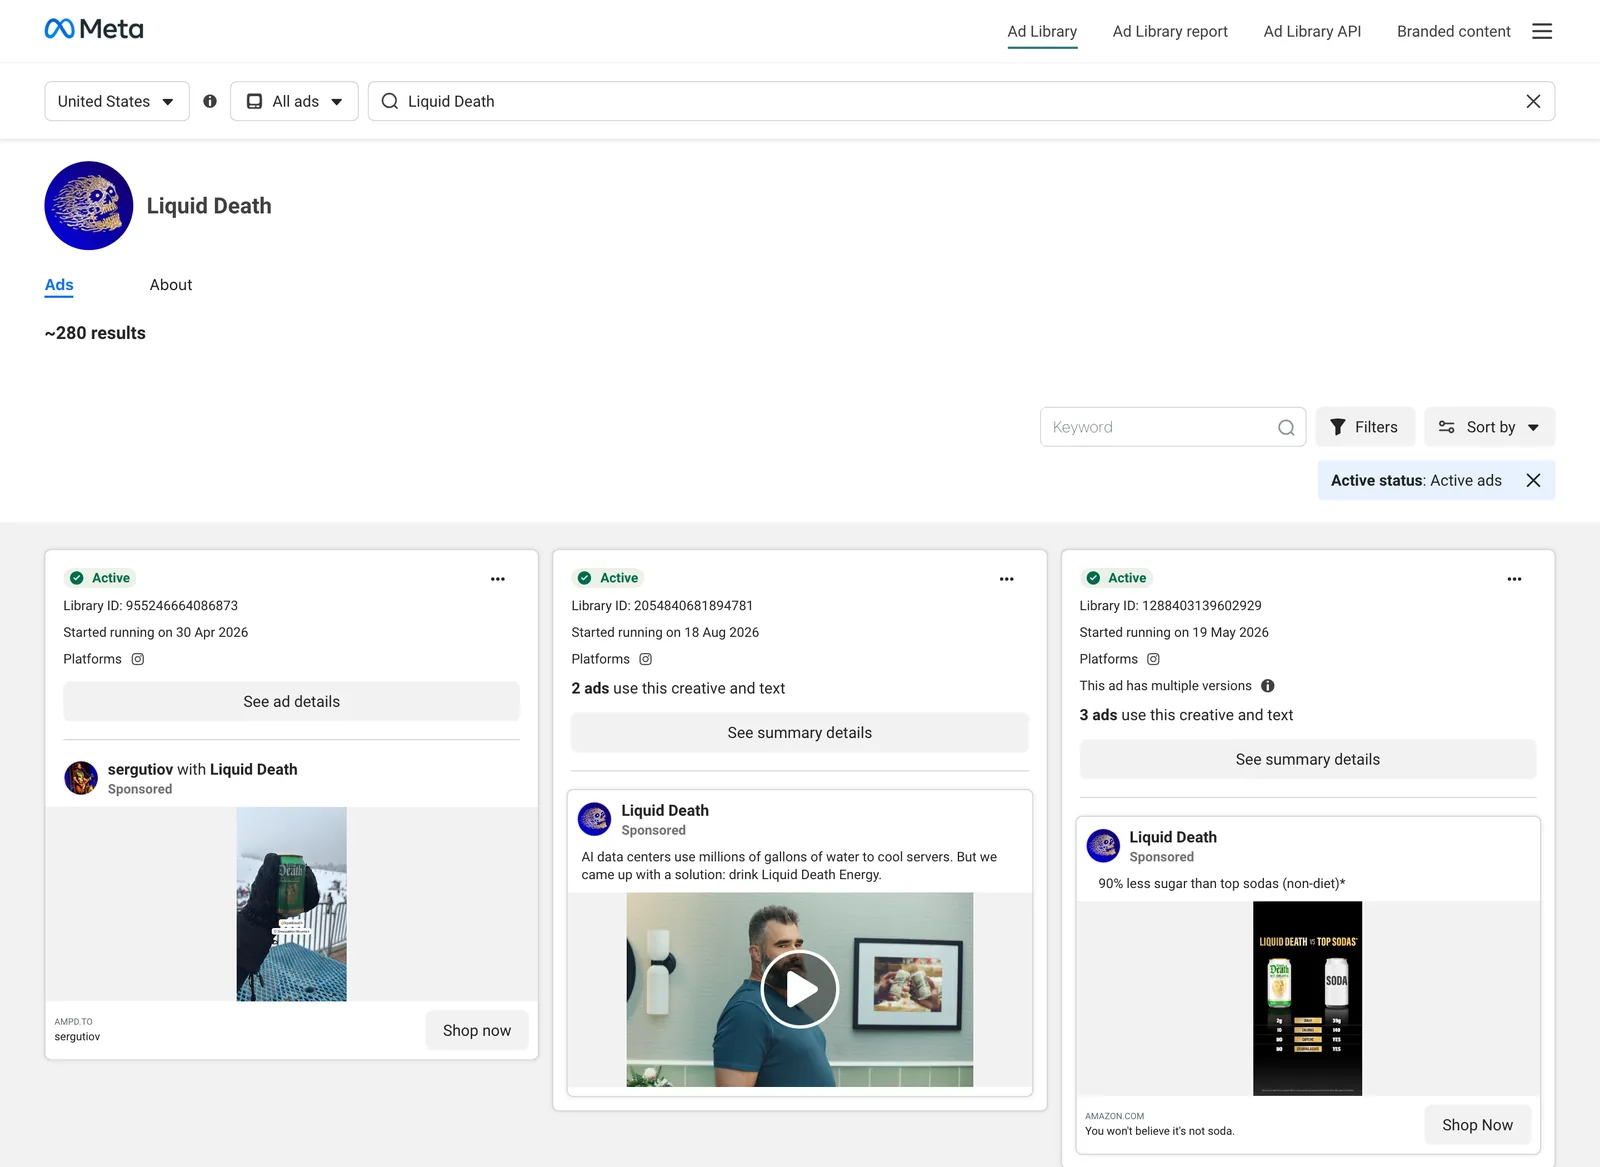Open the Ad Library API page
The image size is (1600, 1167).
(x=1312, y=31)
